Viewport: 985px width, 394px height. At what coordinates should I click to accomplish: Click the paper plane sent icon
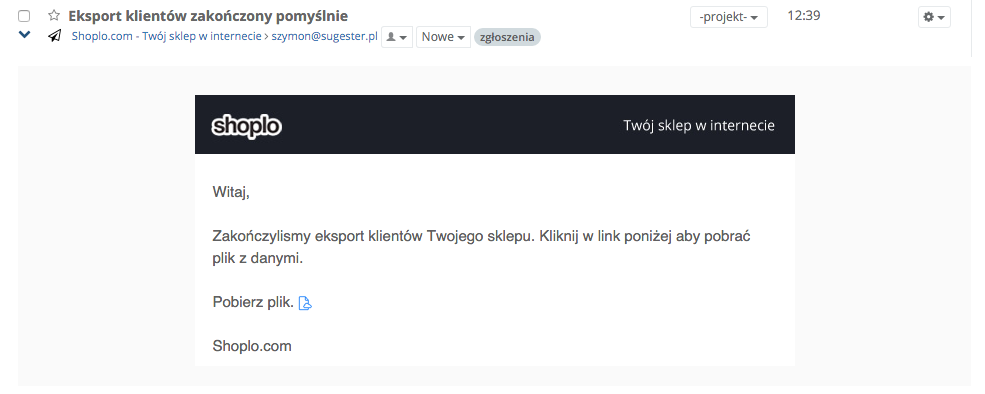[x=55, y=36]
